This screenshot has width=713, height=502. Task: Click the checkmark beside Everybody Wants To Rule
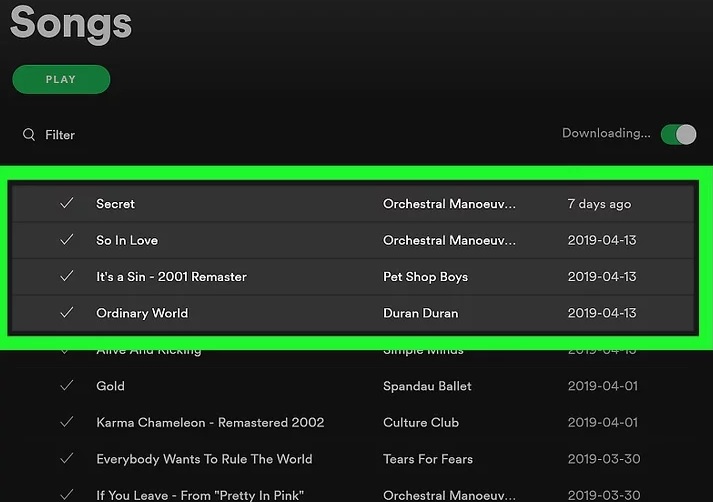click(x=67, y=458)
